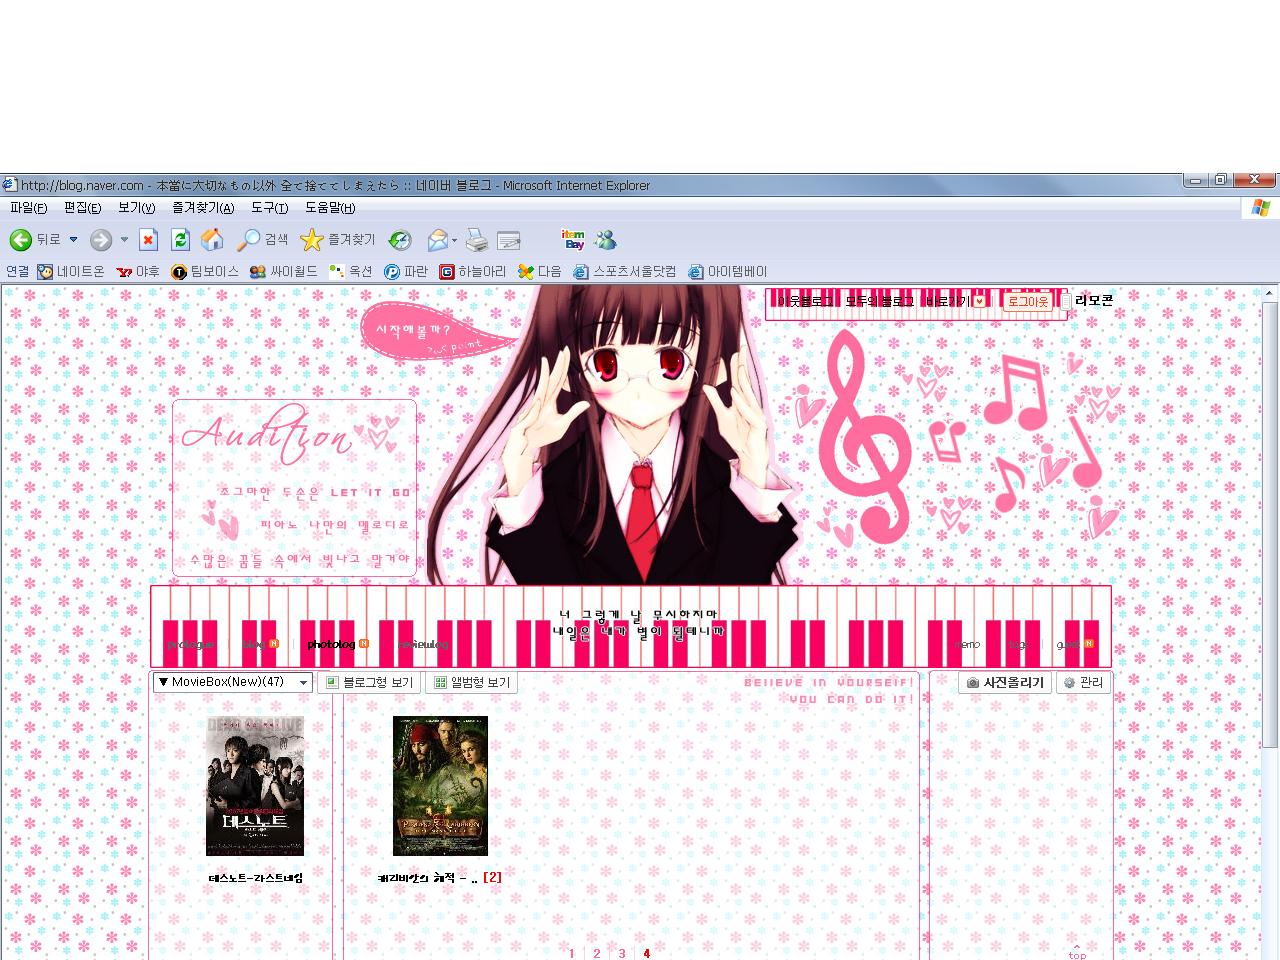Open the 캐리비안의 해적 post title link

click(427, 877)
